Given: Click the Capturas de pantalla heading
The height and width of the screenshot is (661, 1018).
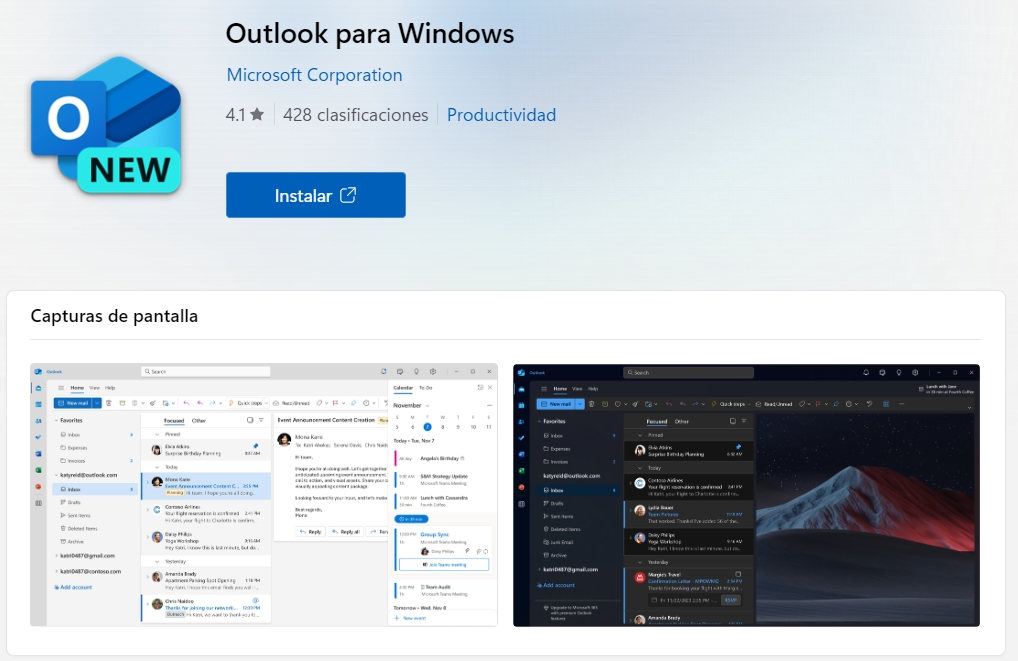Looking at the screenshot, I should click(114, 316).
